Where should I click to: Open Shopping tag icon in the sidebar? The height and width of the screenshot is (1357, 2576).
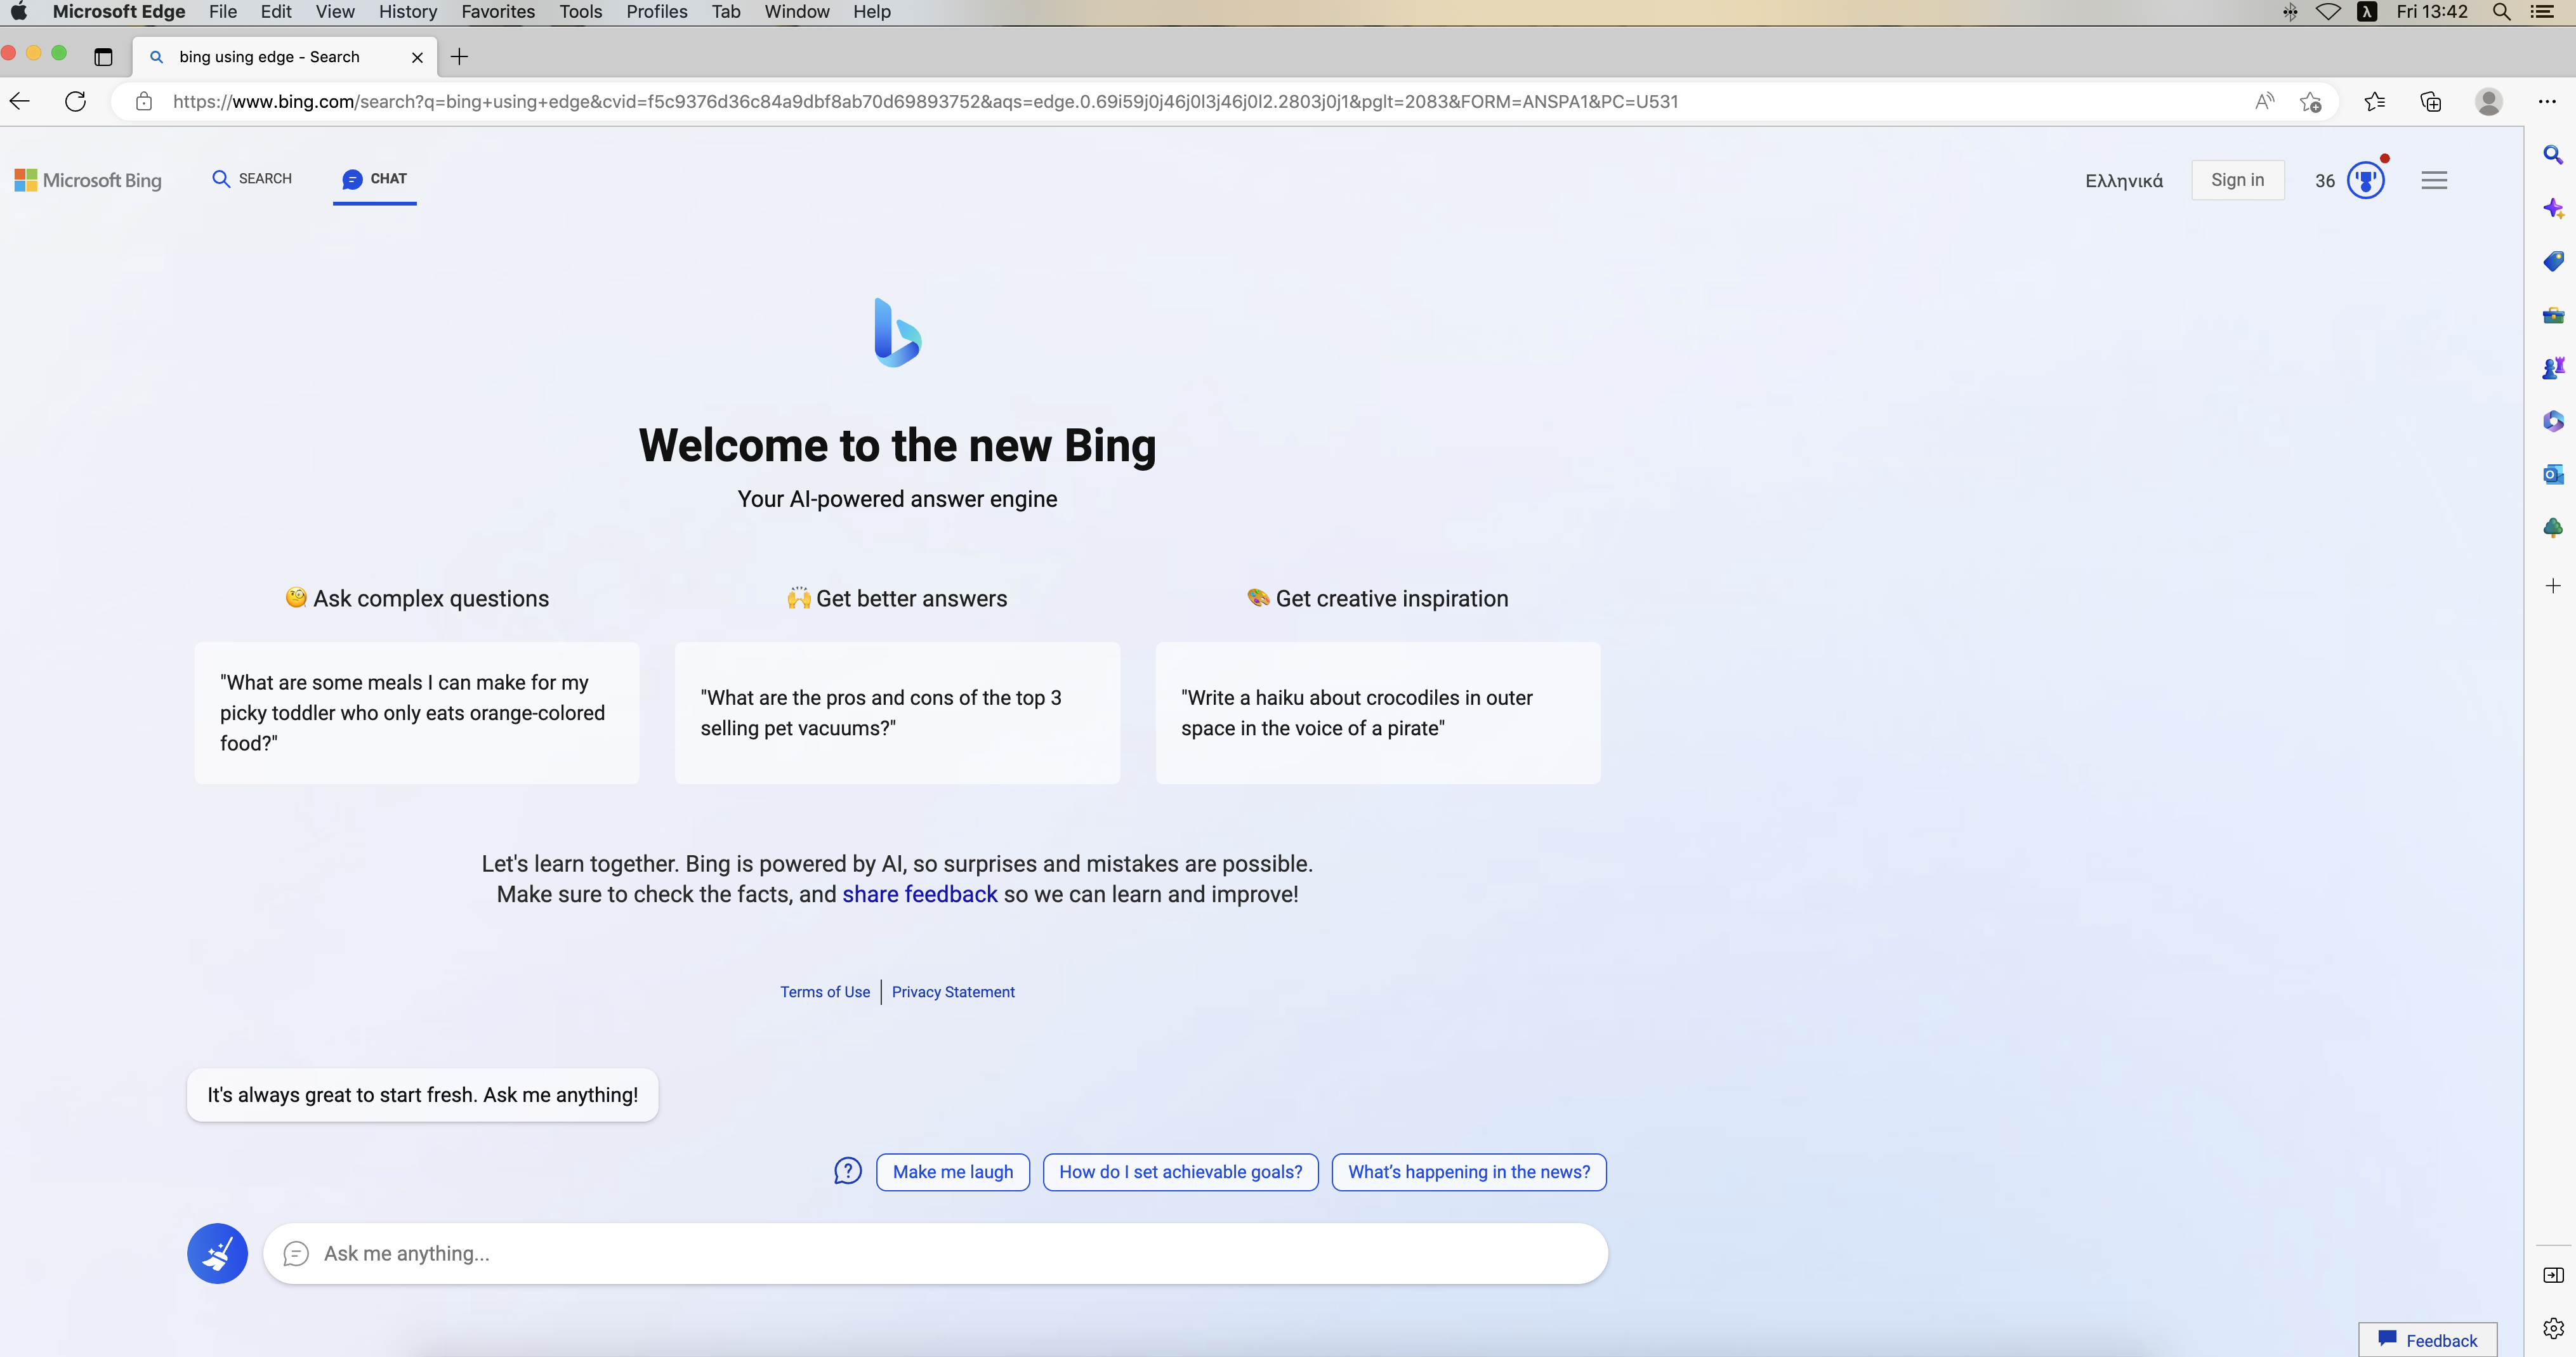tap(2553, 261)
